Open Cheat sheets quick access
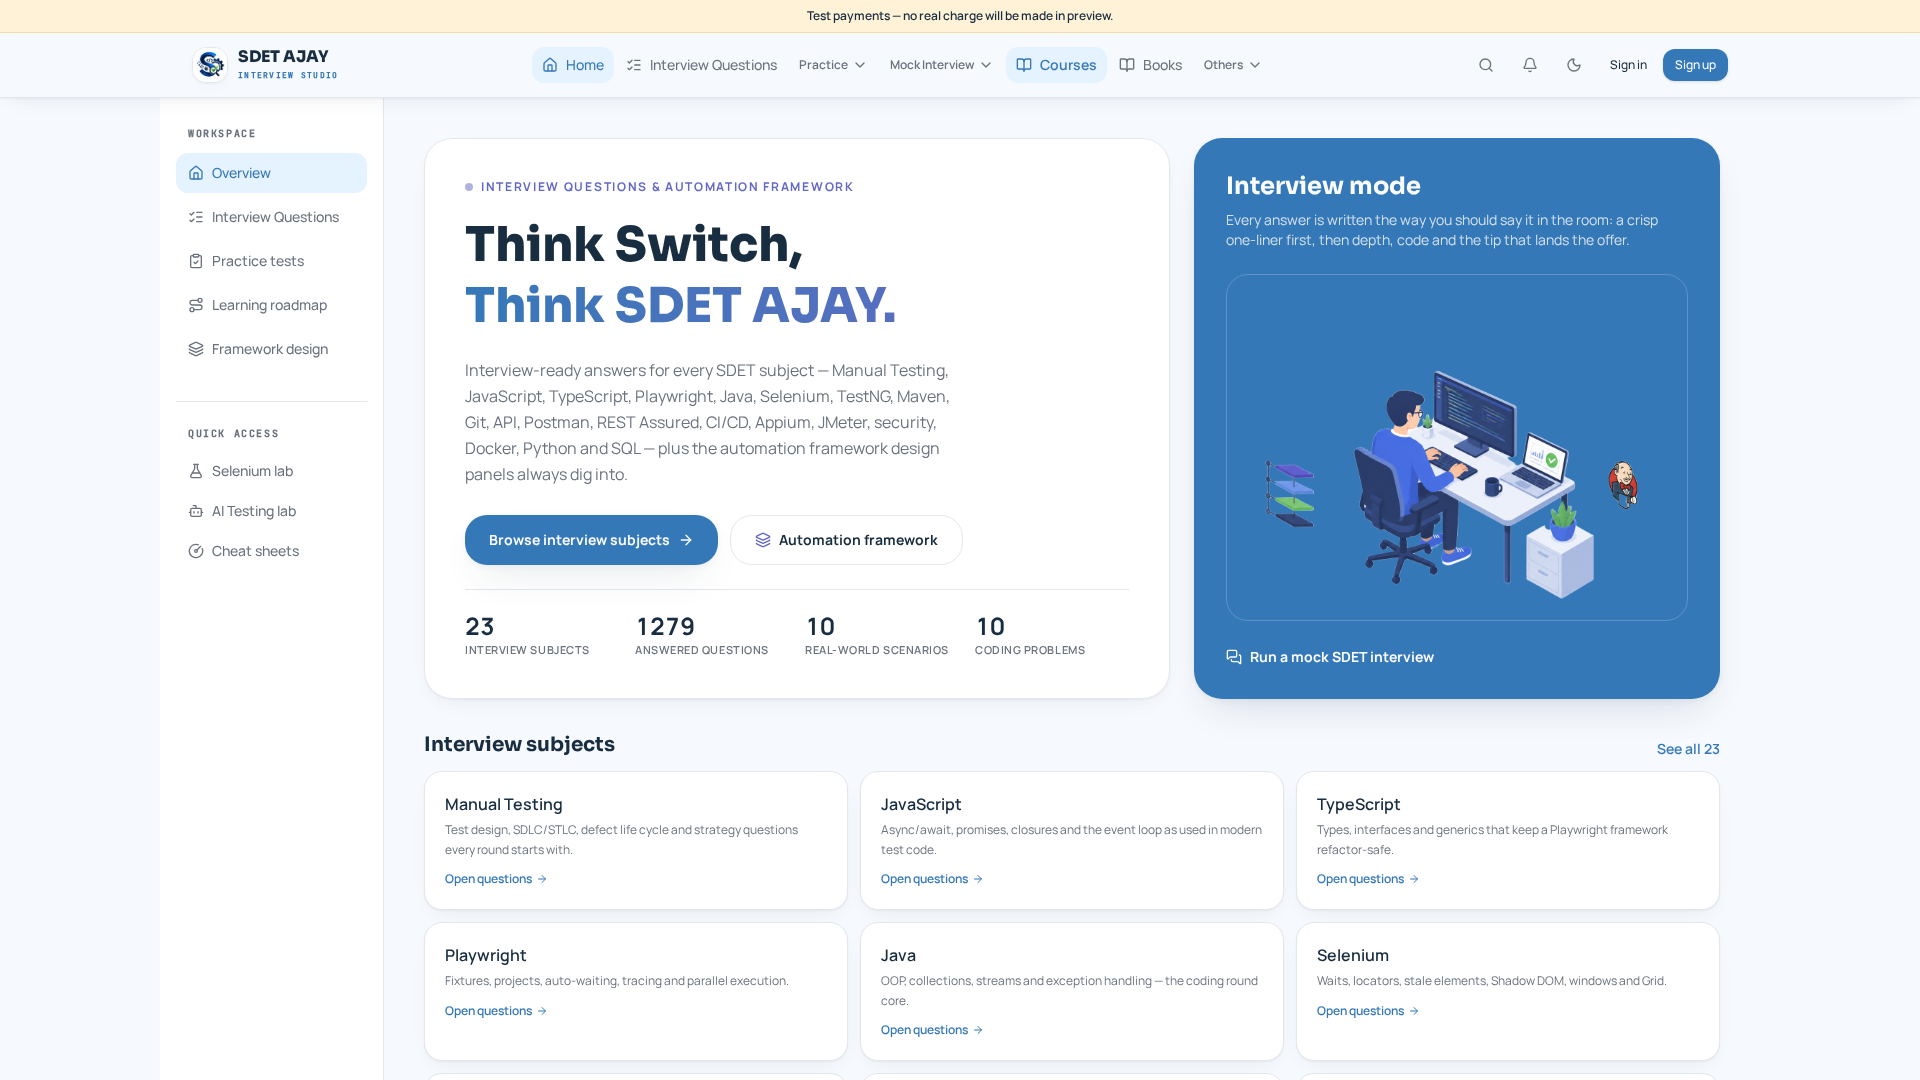 point(271,551)
